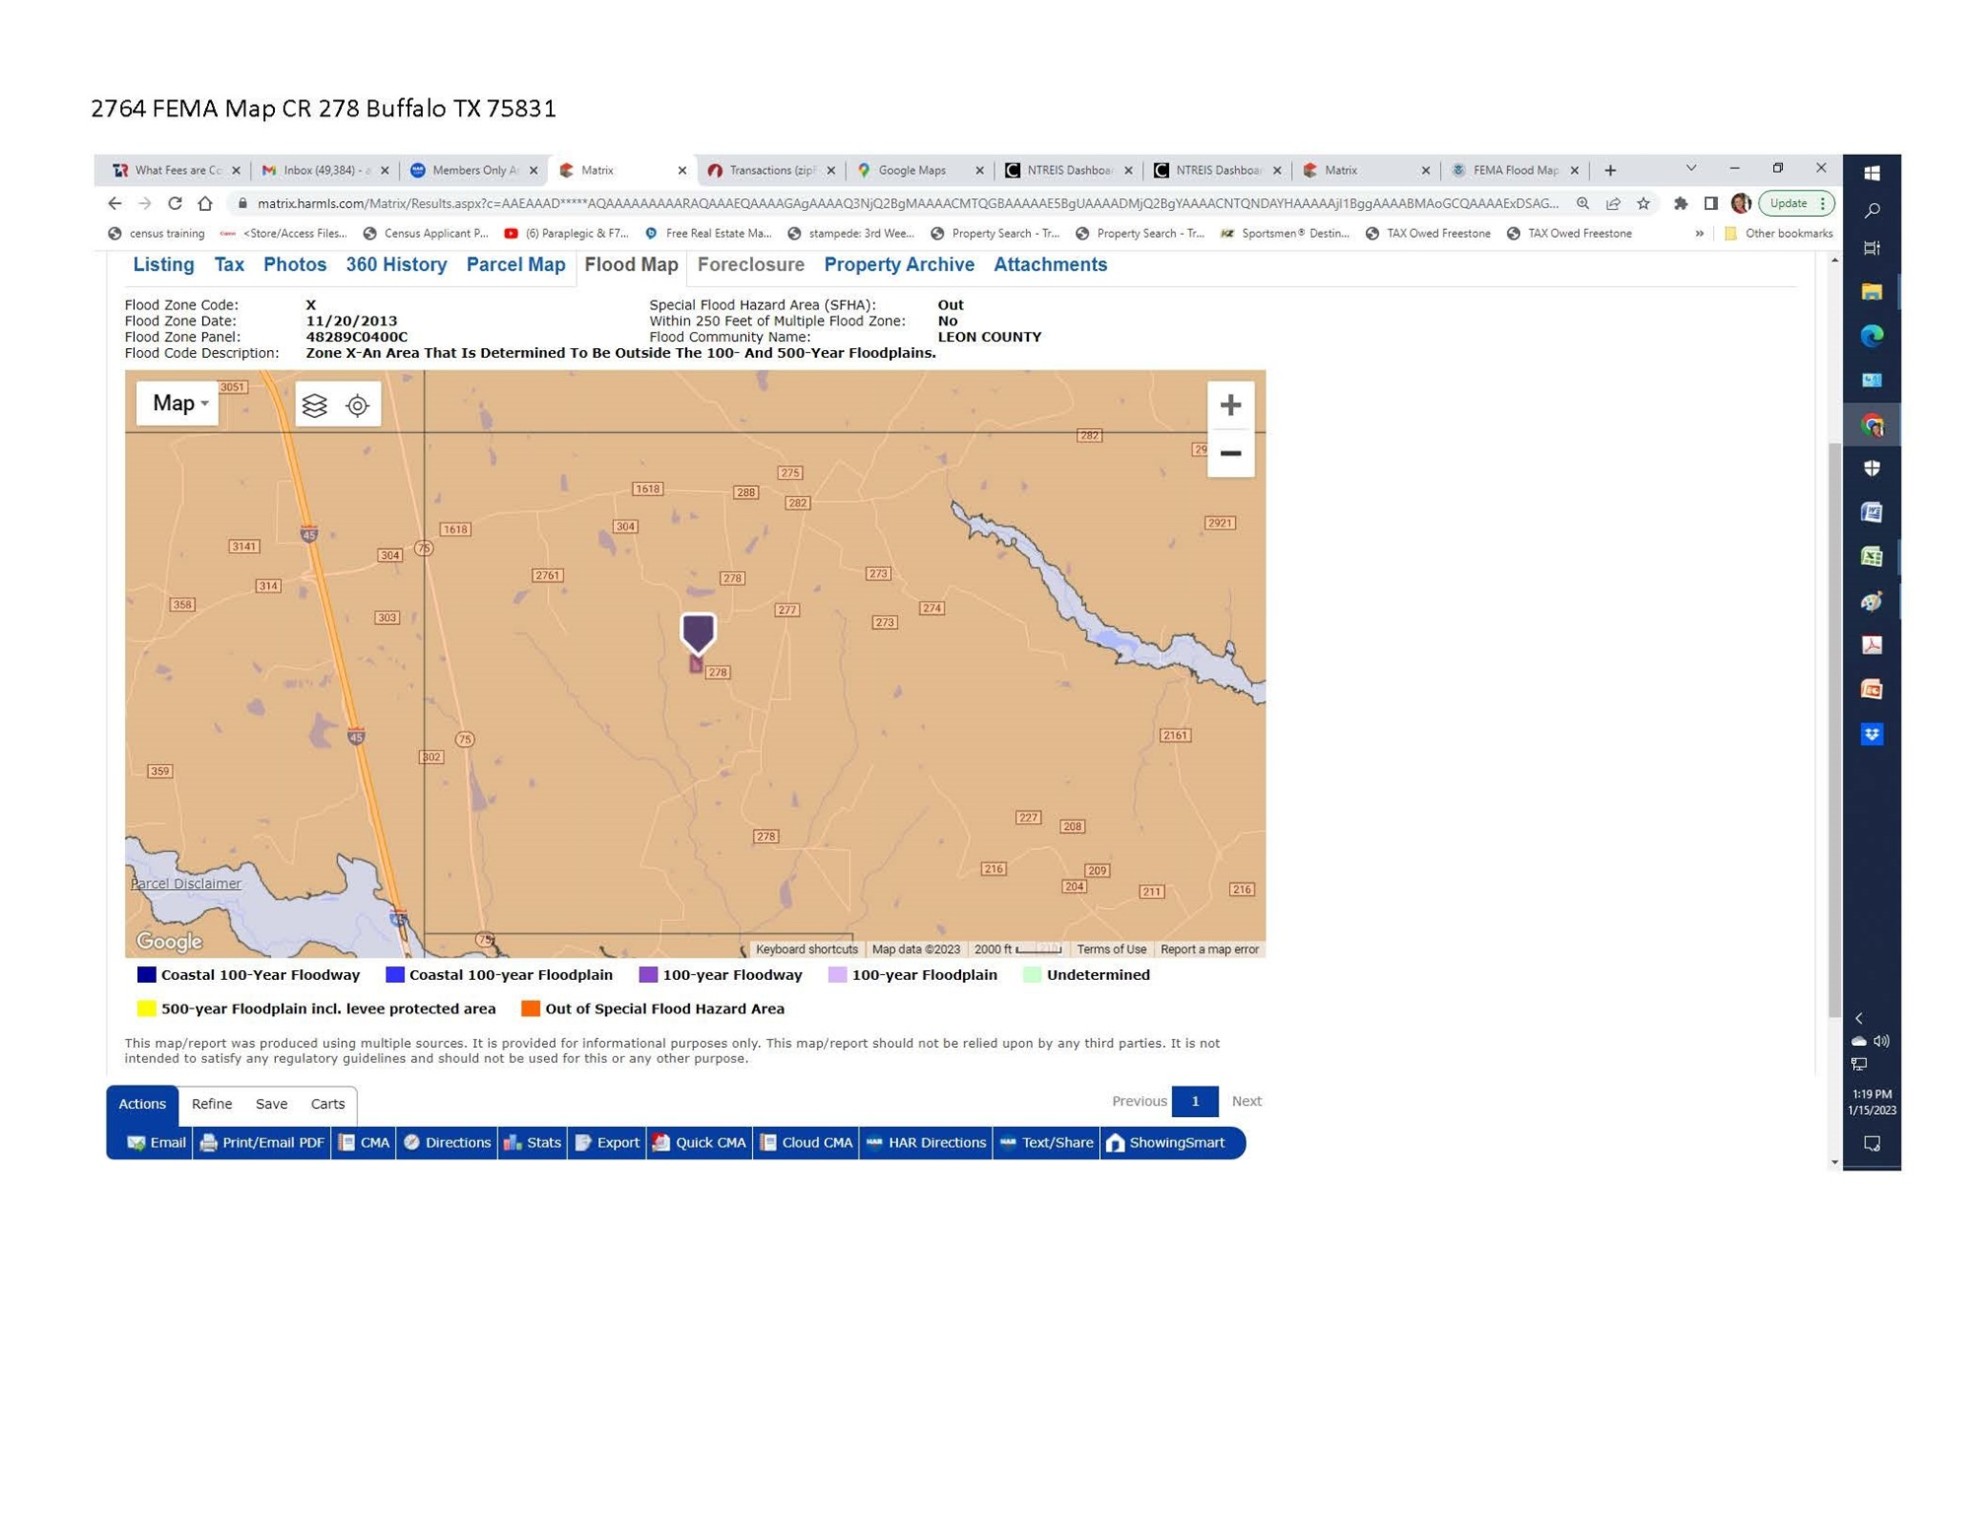Image resolution: width=1988 pixels, height=1536 pixels.
Task: Open the map Terms of Use link
Action: pyautogui.click(x=1111, y=949)
